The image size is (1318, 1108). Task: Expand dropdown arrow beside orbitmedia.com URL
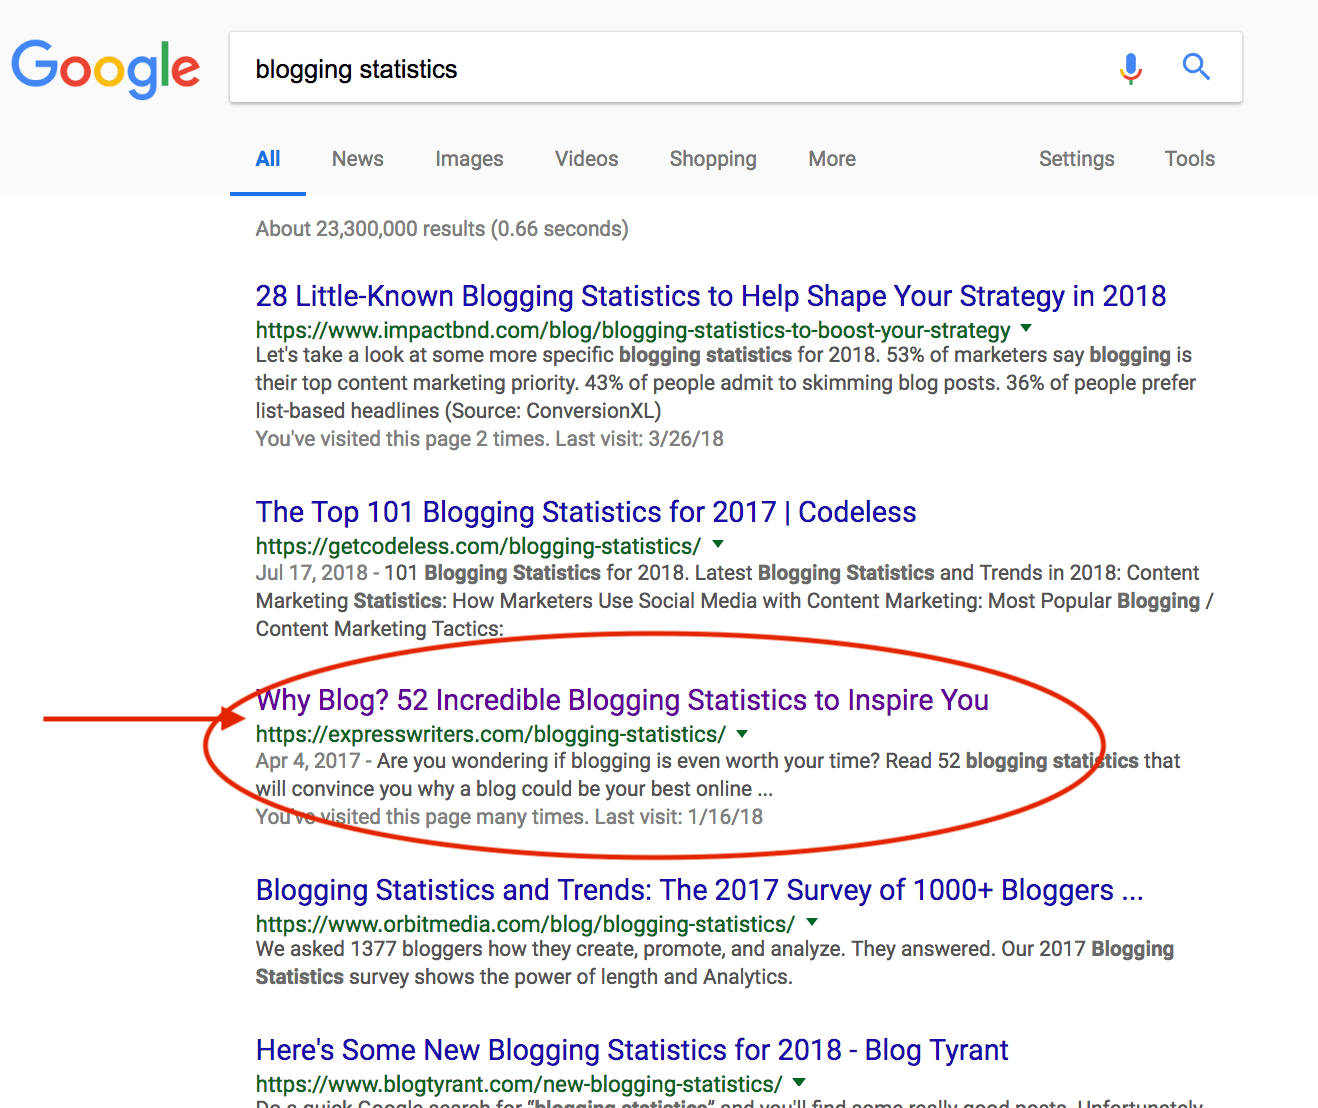click(812, 922)
